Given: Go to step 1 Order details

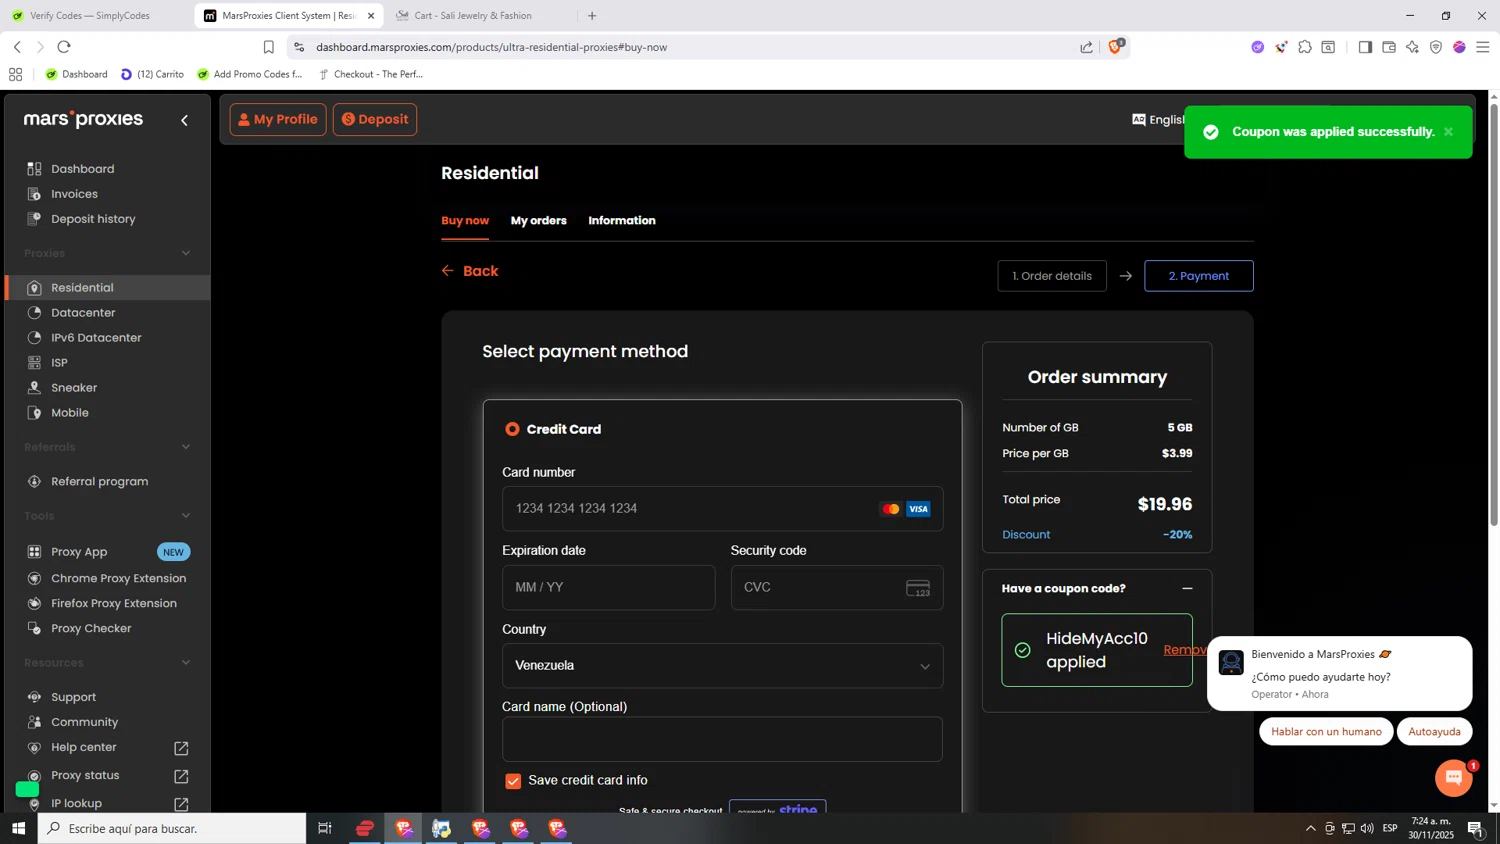Looking at the screenshot, I should [1052, 276].
